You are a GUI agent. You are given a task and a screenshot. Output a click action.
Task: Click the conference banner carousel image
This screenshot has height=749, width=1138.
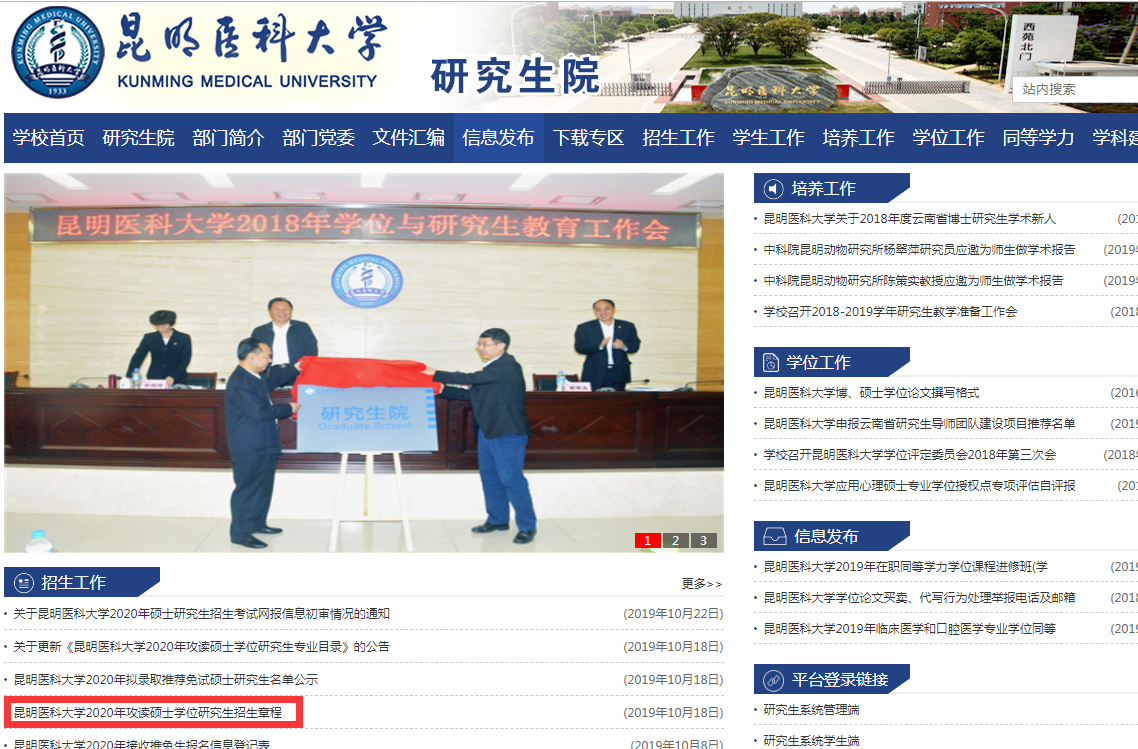(x=364, y=362)
